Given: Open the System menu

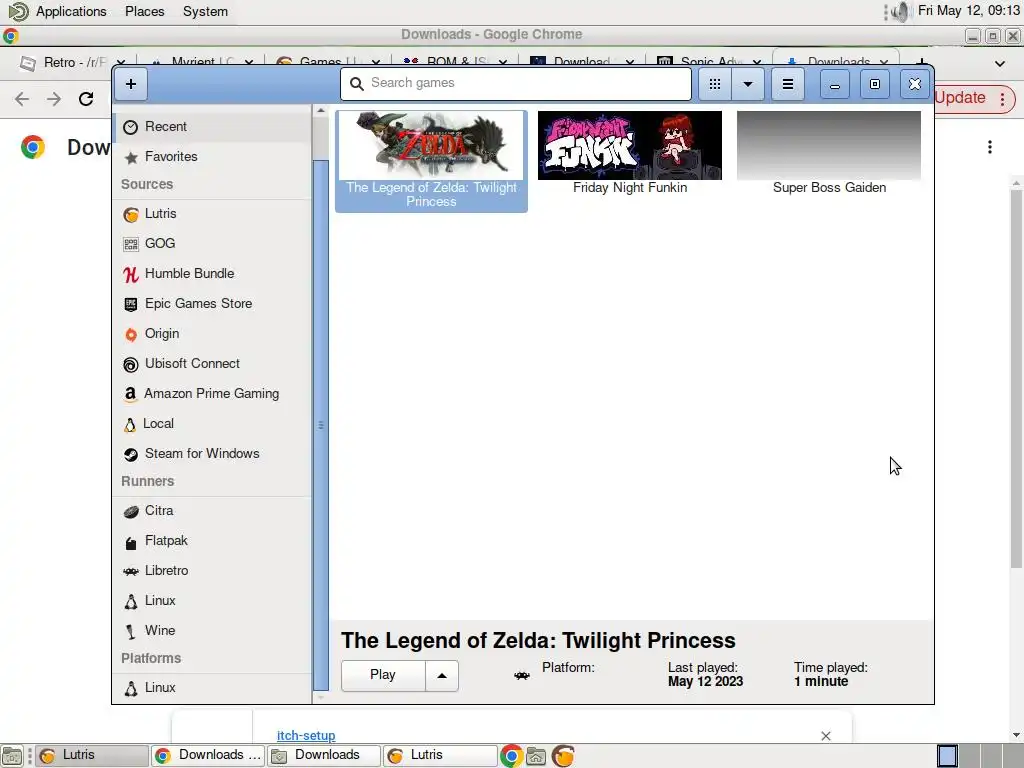Looking at the screenshot, I should [205, 12].
